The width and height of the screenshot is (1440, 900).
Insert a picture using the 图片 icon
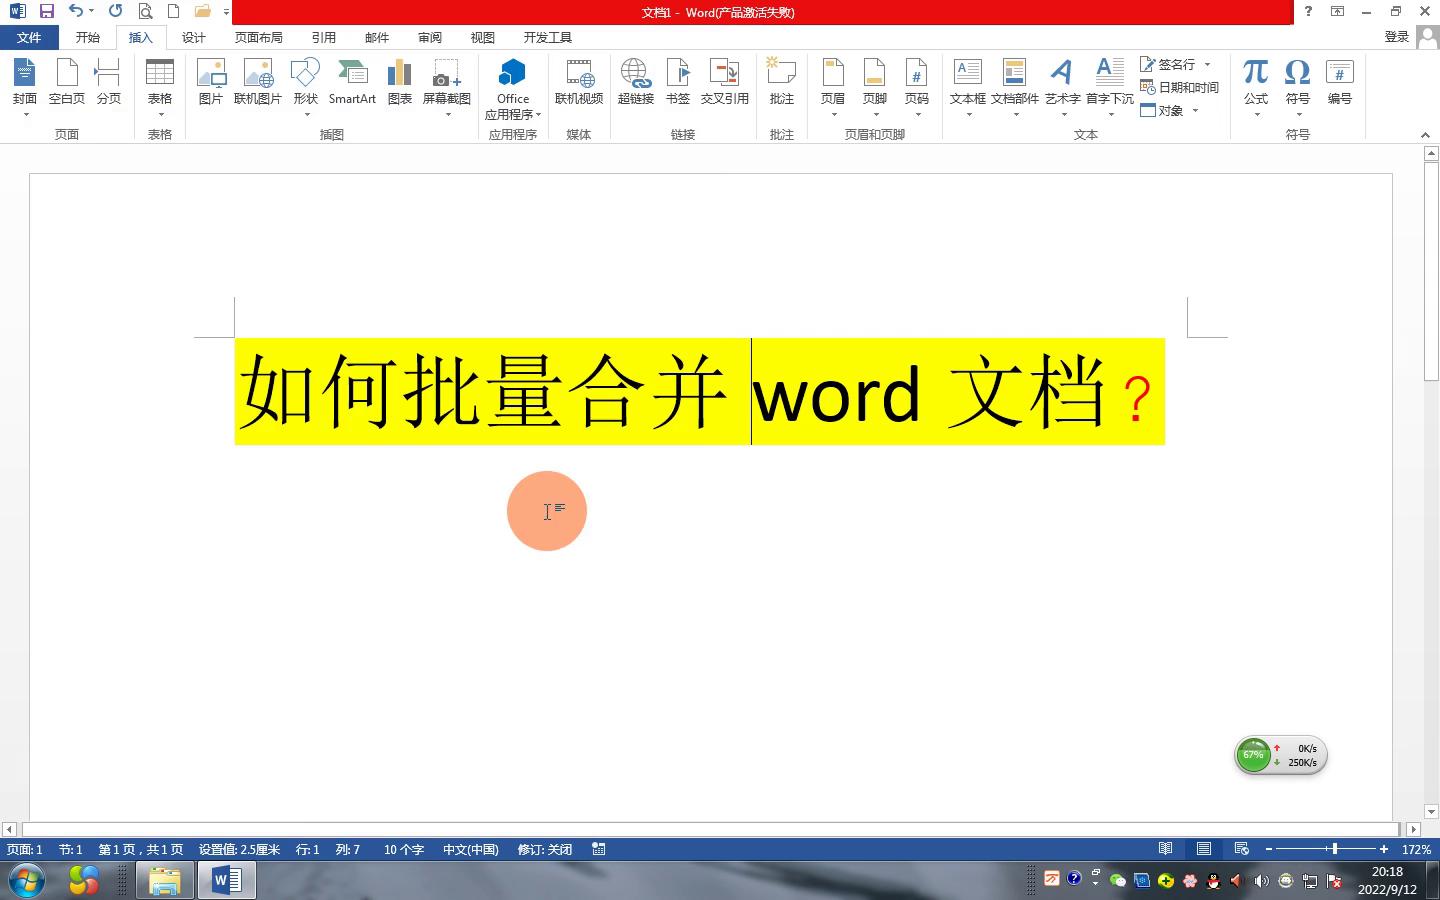210,85
